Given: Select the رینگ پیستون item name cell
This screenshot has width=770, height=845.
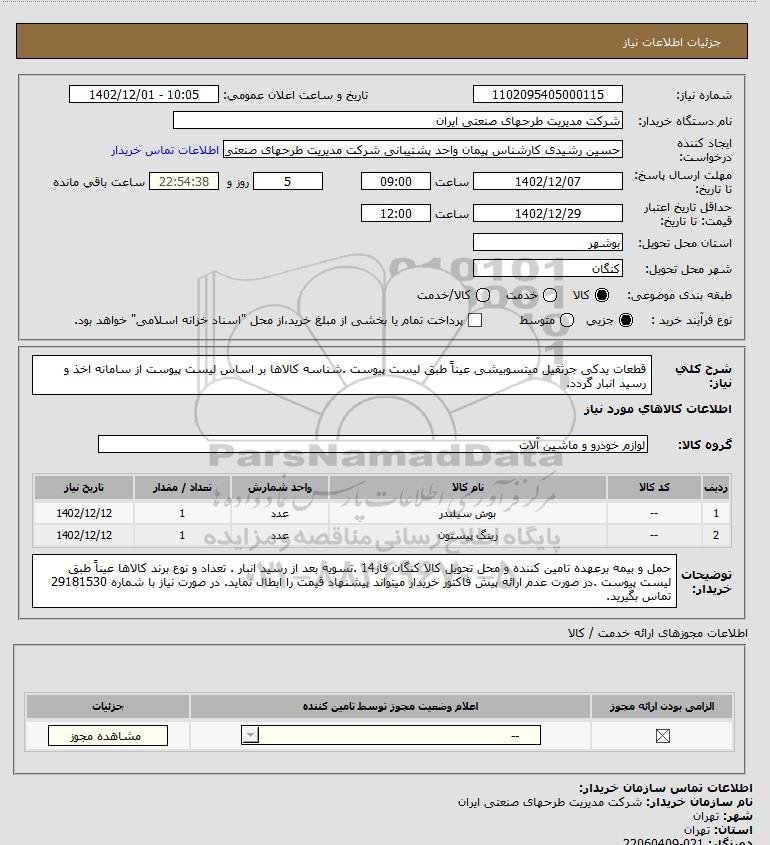Looking at the screenshot, I should 468,535.
